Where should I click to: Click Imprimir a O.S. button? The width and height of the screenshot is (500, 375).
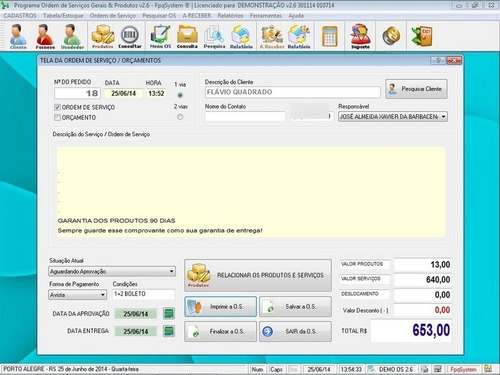point(221,306)
